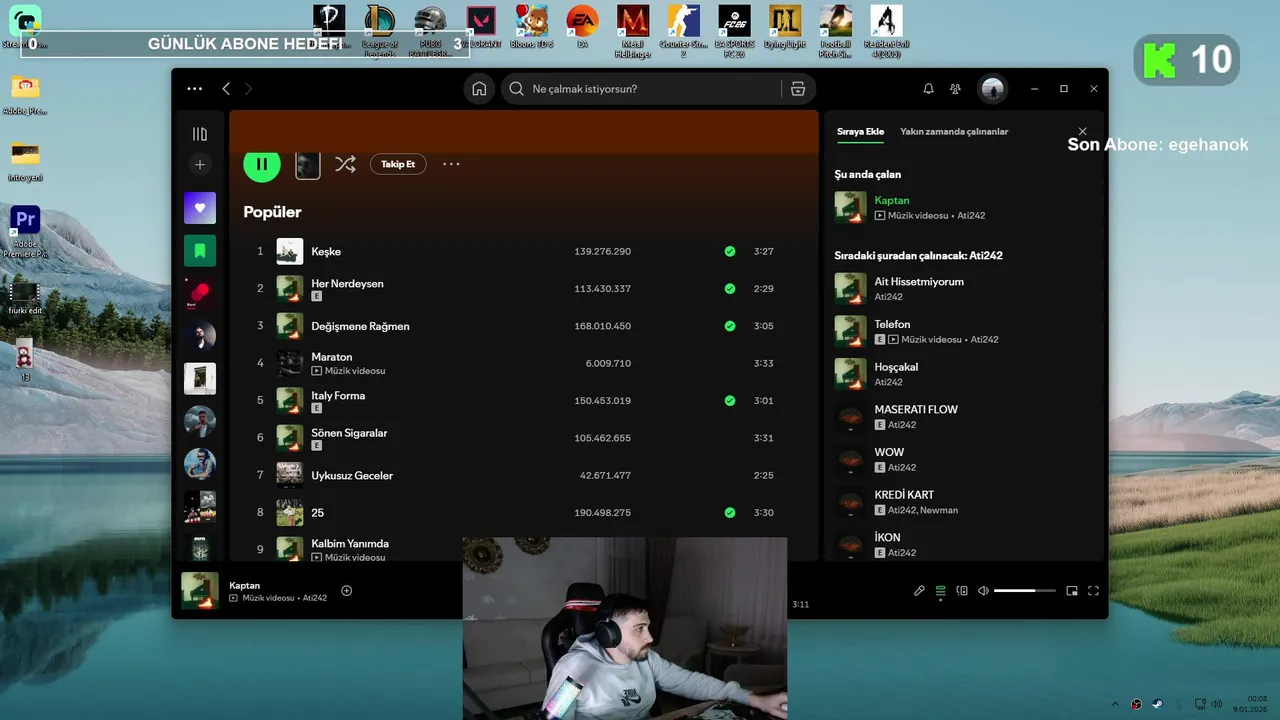Click the Steam icon in system tray
This screenshot has height=720, width=1280.
[1157, 704]
